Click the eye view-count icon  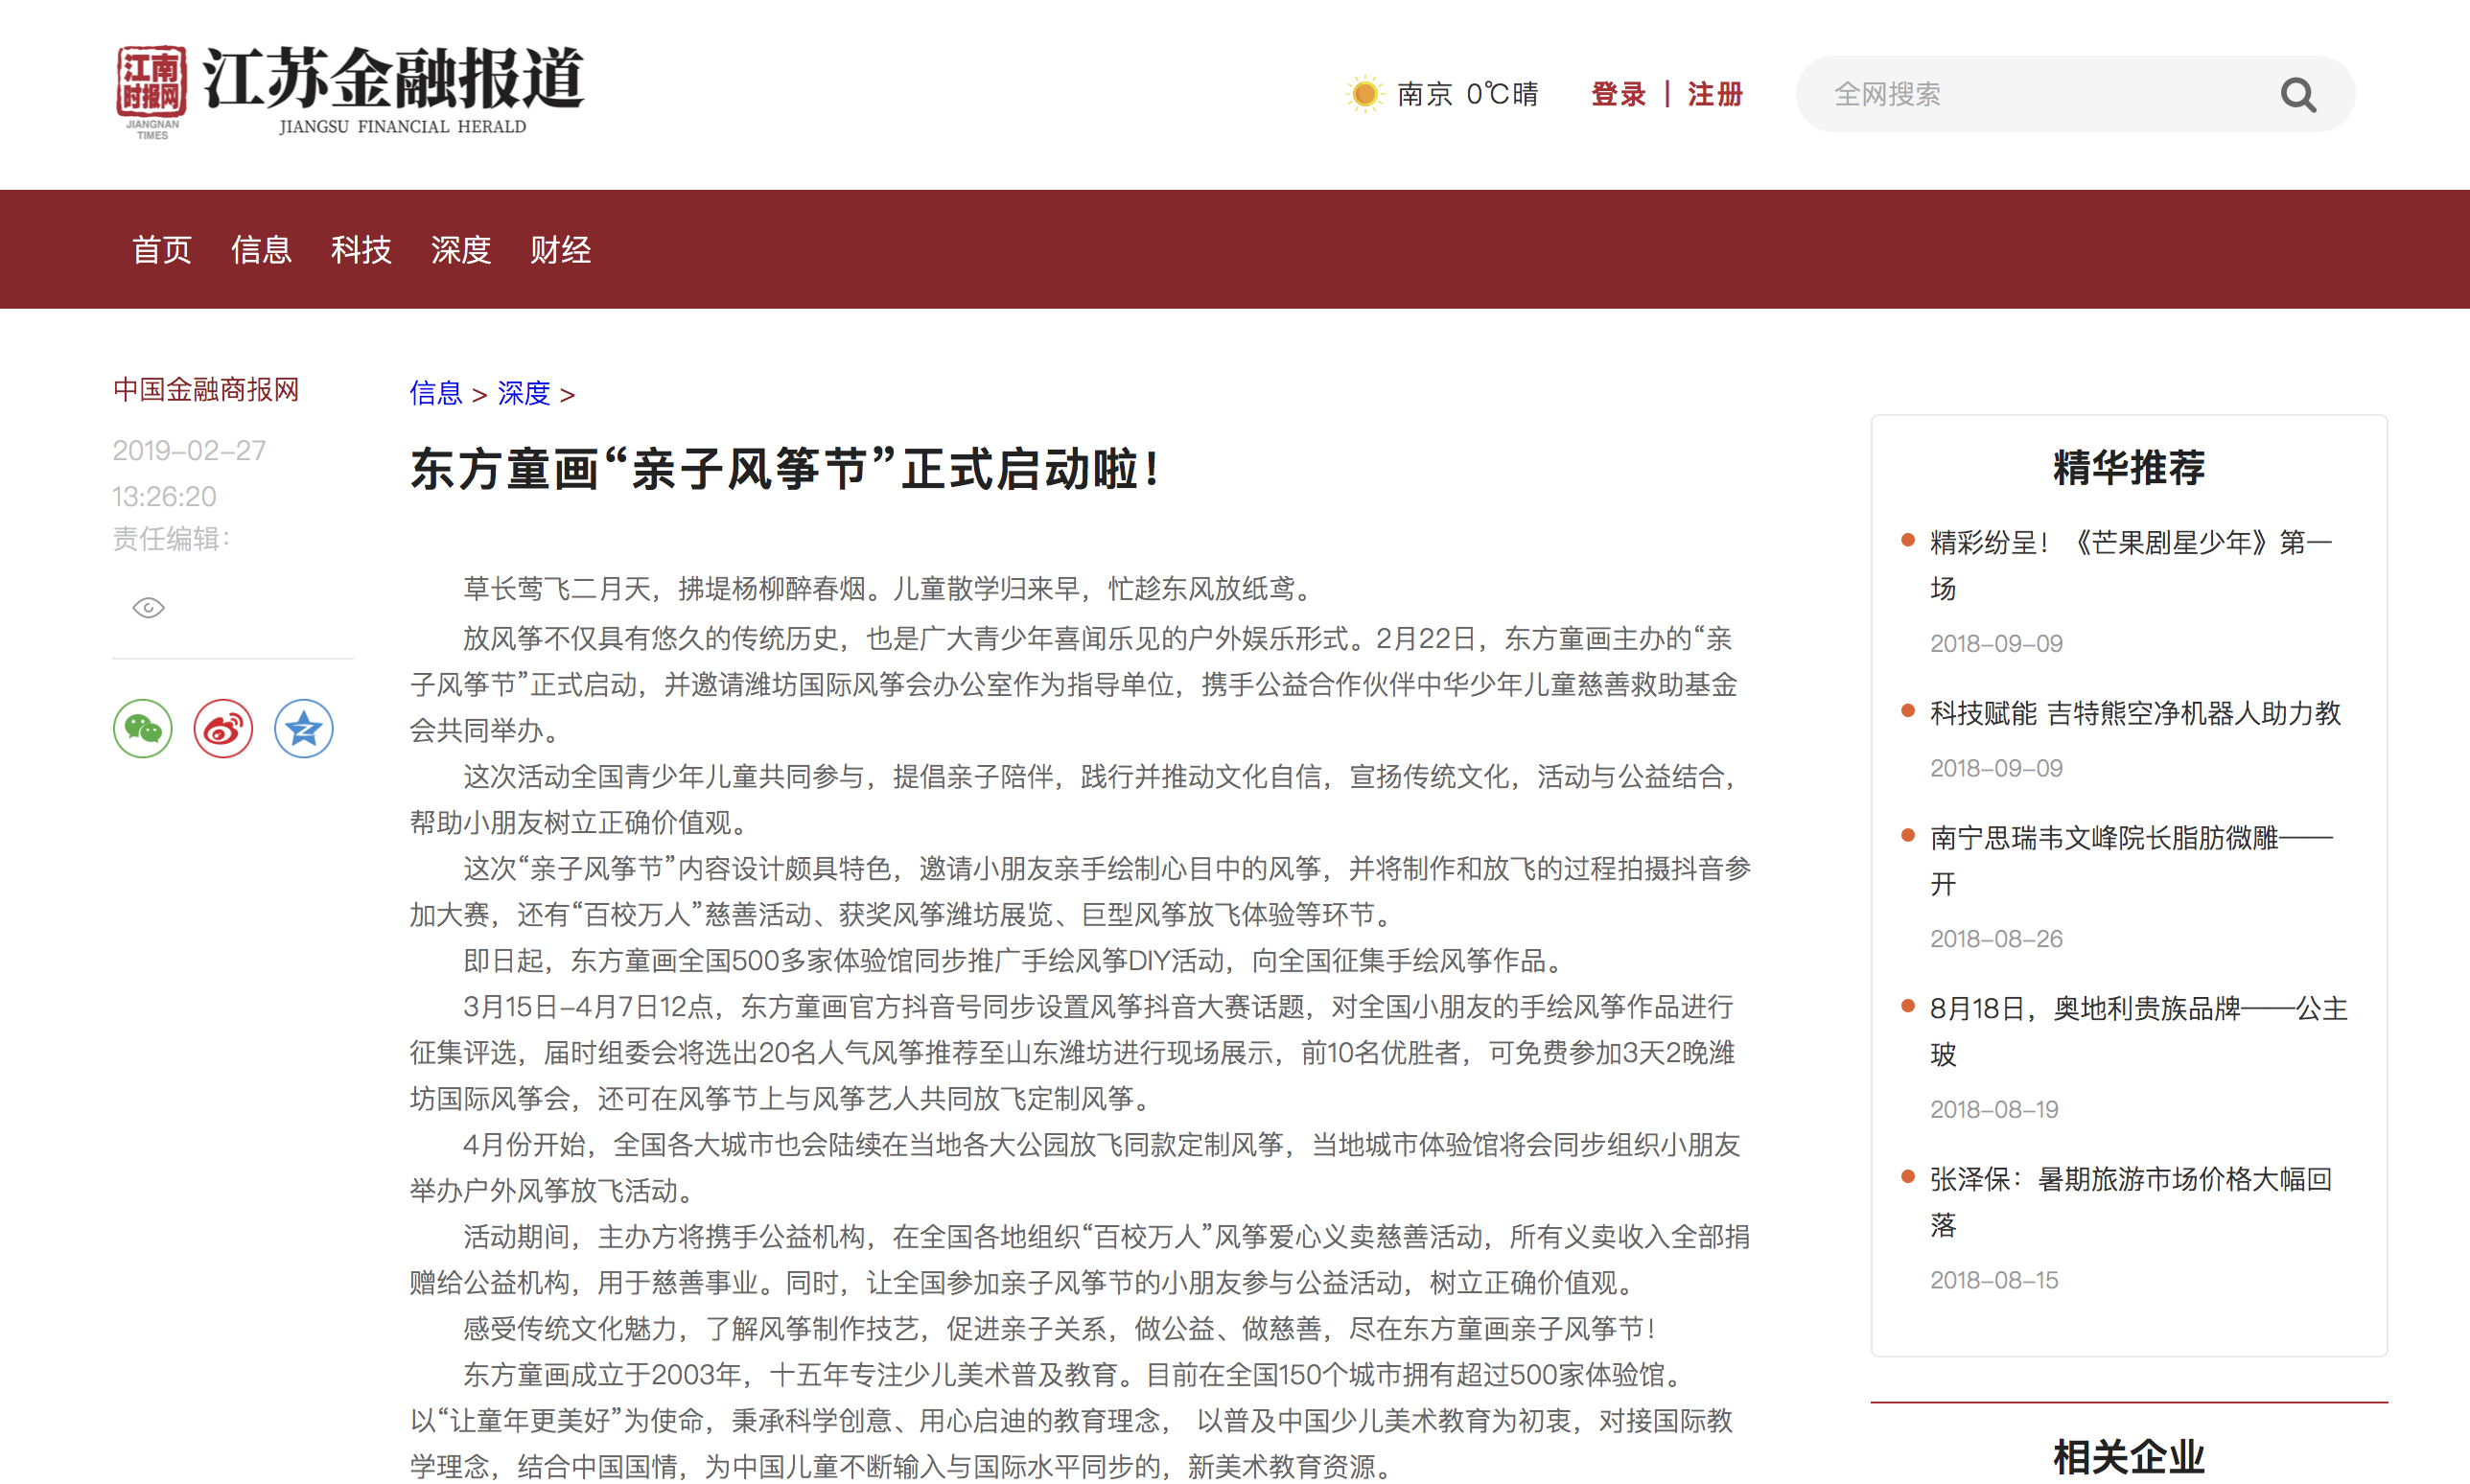(148, 608)
